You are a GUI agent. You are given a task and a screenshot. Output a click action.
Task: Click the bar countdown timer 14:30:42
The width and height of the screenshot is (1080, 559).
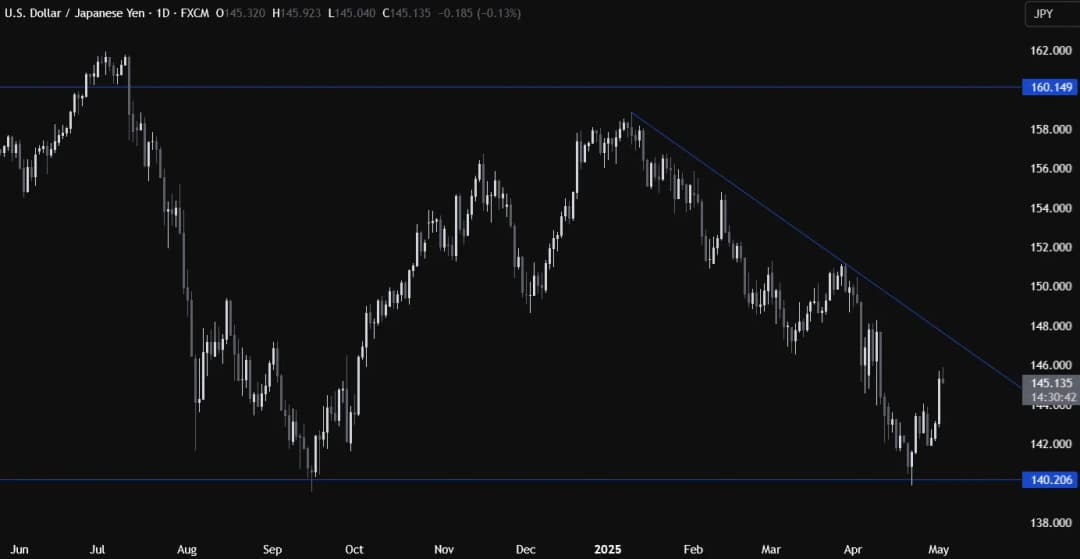(x=1048, y=397)
